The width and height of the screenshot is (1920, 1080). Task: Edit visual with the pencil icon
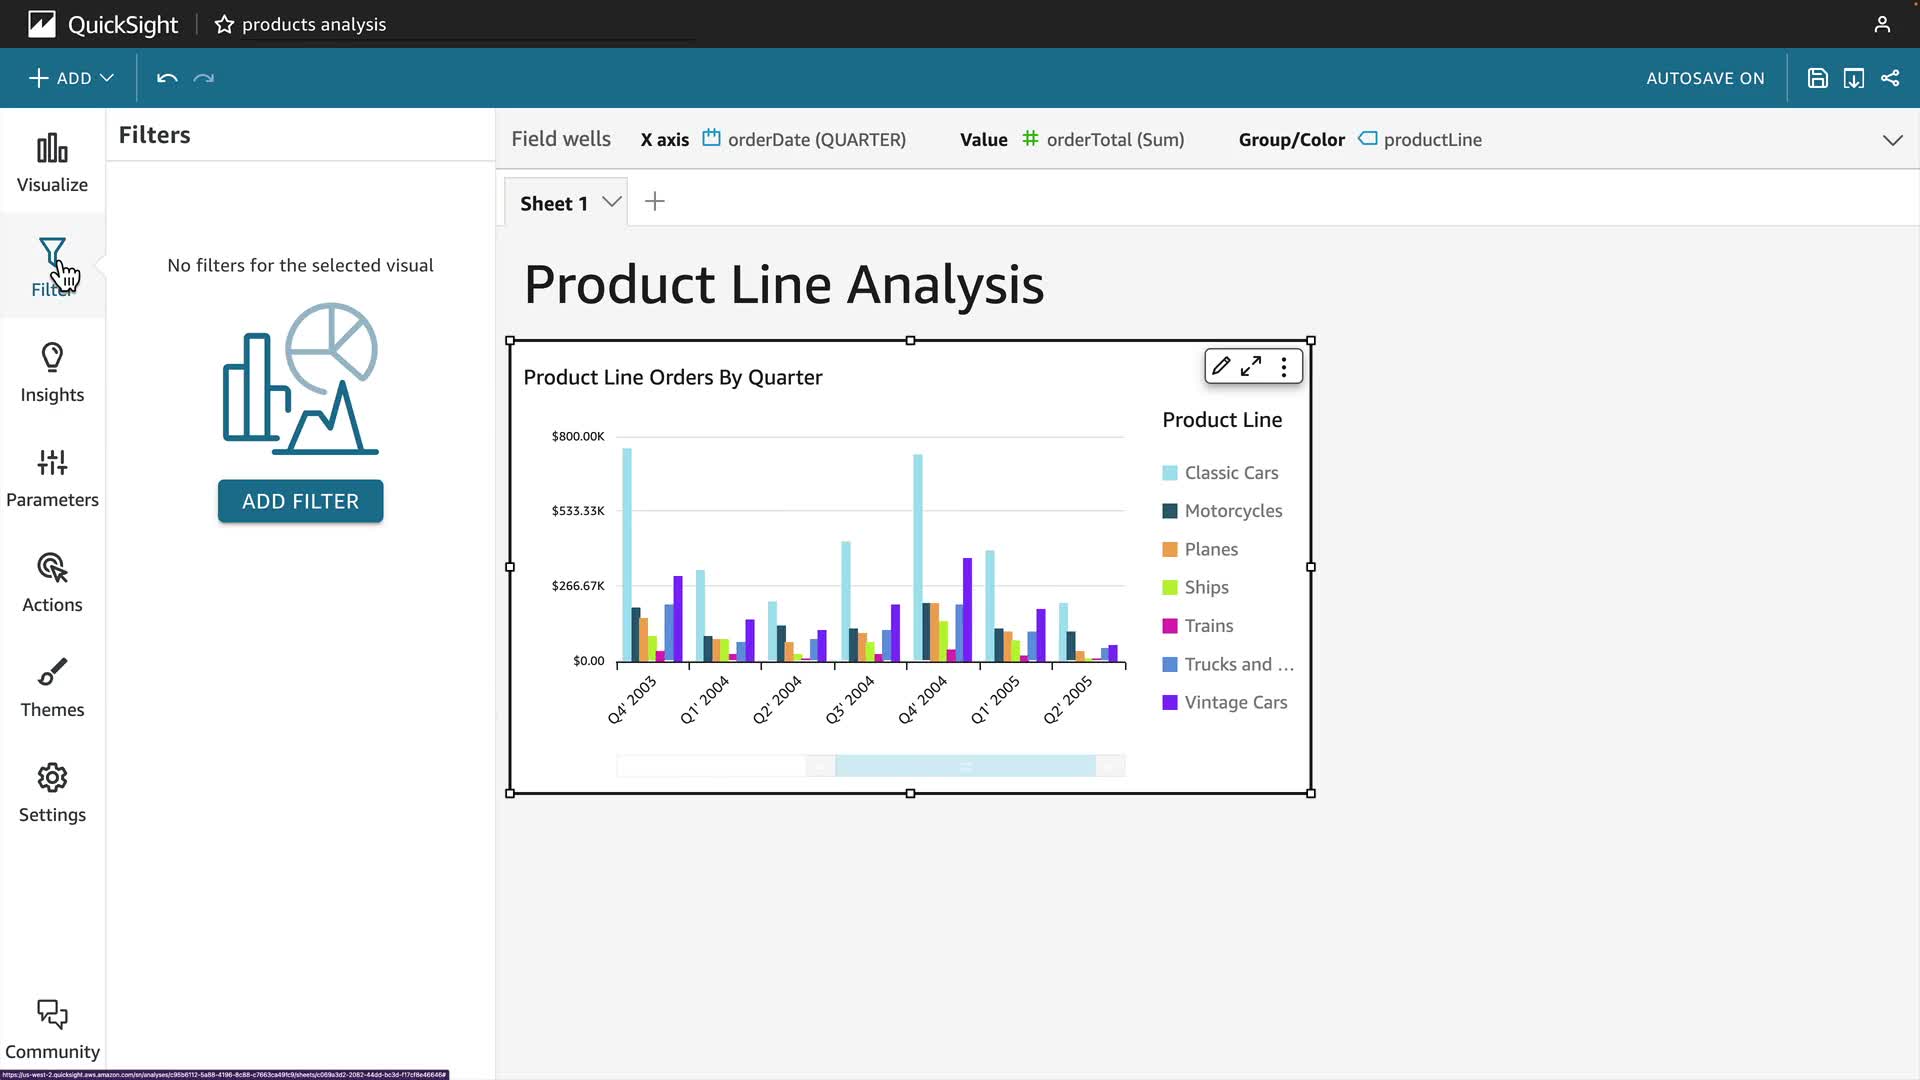click(x=1221, y=367)
